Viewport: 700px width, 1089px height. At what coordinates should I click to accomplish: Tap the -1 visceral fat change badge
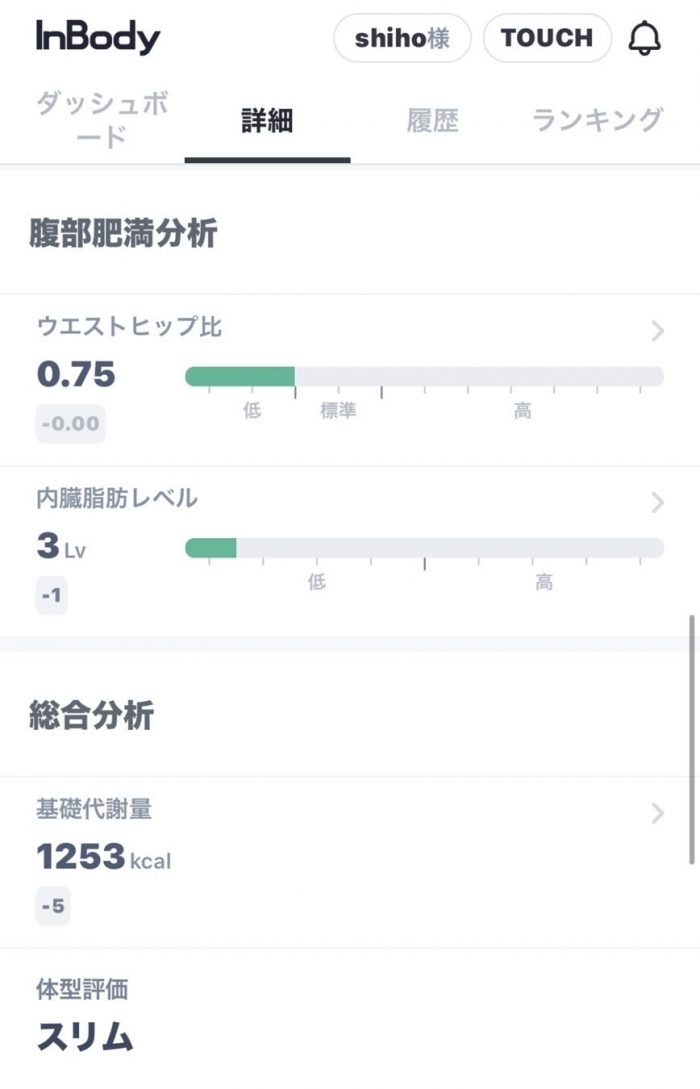pyautogui.click(x=52, y=595)
